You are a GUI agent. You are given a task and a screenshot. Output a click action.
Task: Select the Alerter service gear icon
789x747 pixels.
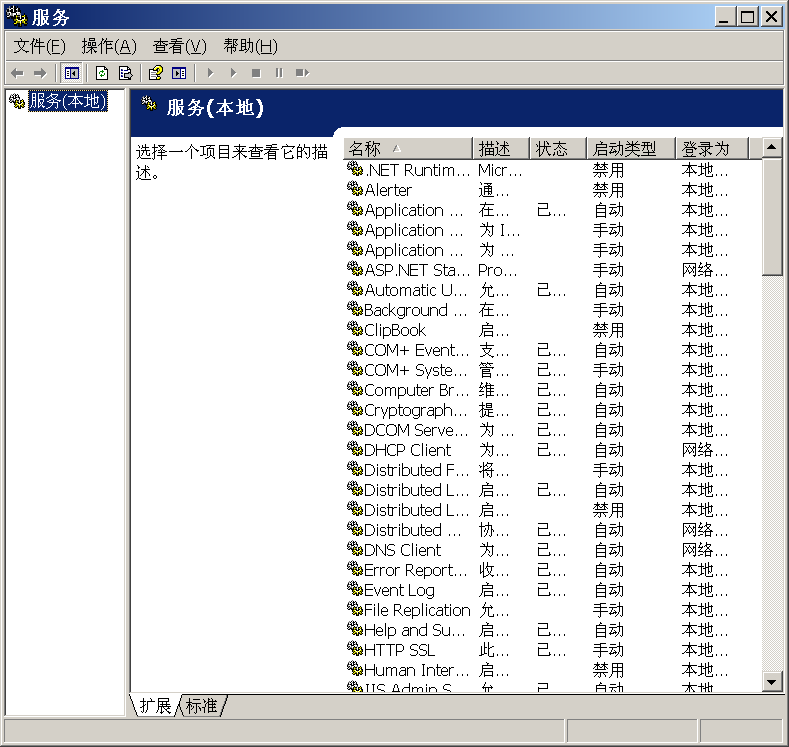tap(355, 189)
